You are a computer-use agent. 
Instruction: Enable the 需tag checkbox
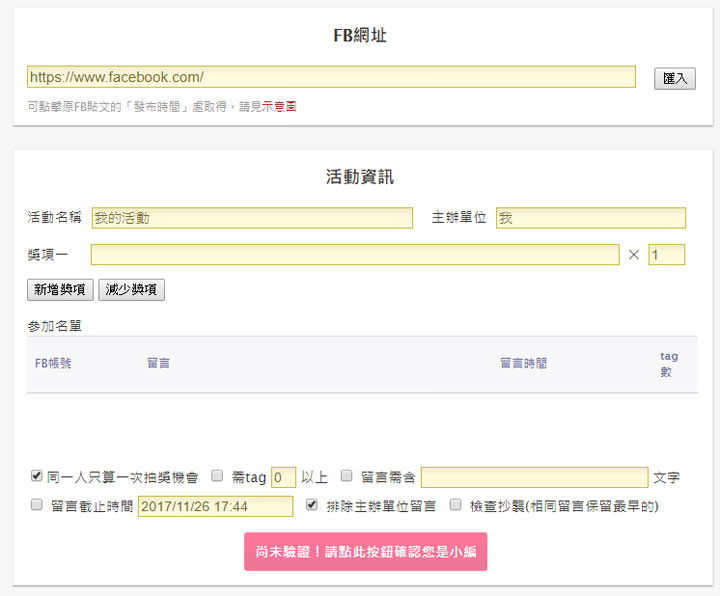[x=217, y=476]
